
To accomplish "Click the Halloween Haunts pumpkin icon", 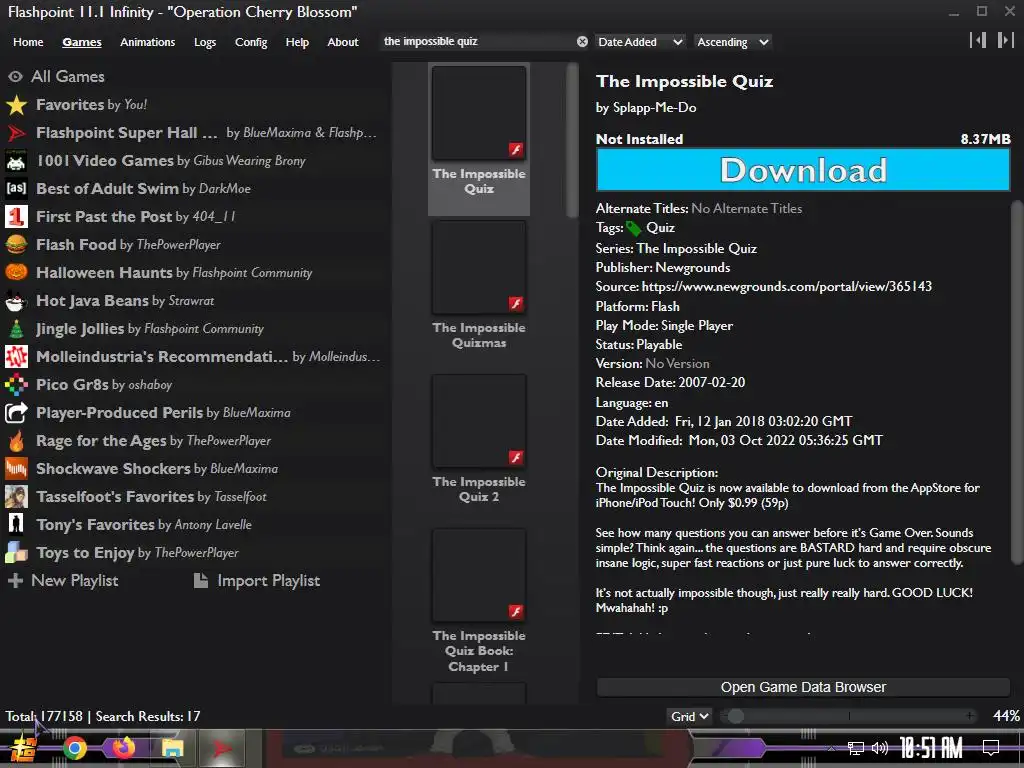I will pos(16,272).
